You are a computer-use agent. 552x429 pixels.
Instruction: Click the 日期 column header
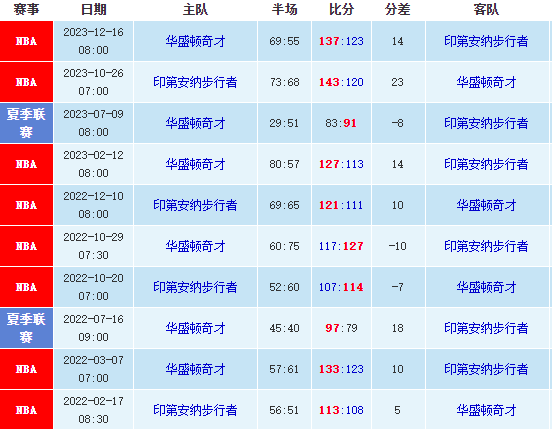pyautogui.click(x=93, y=9)
